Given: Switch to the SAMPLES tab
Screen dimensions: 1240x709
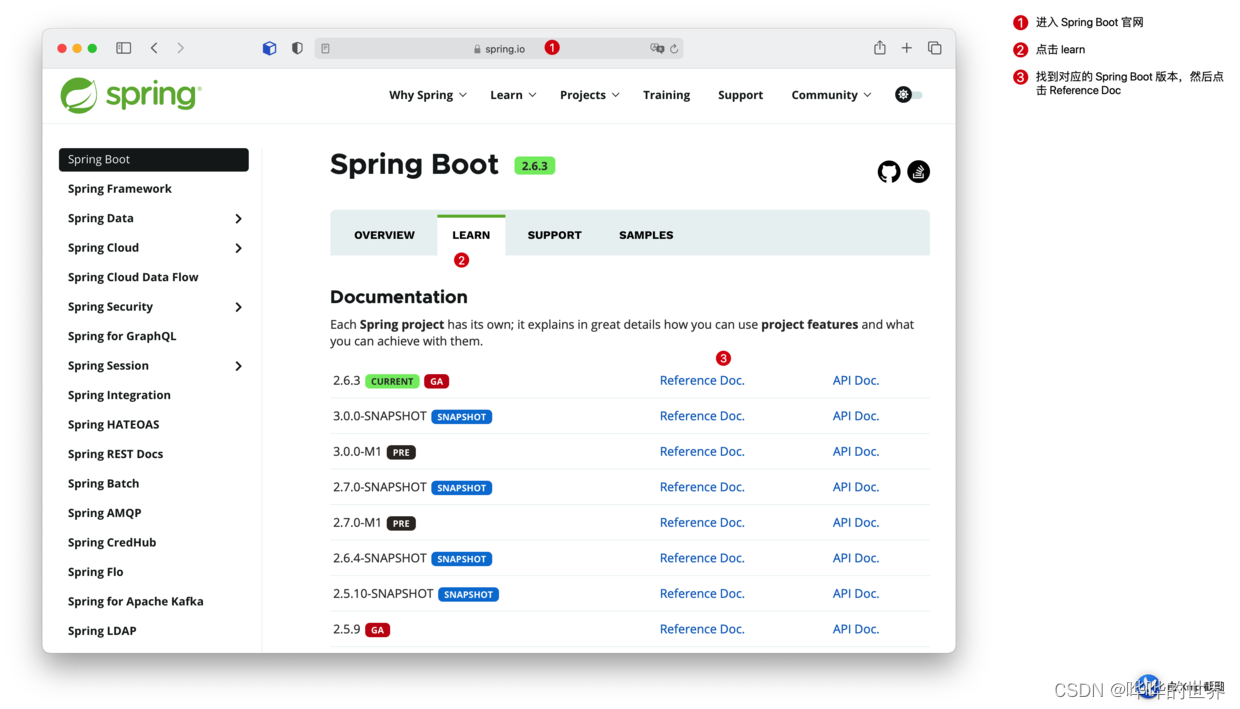Looking at the screenshot, I should [x=646, y=235].
